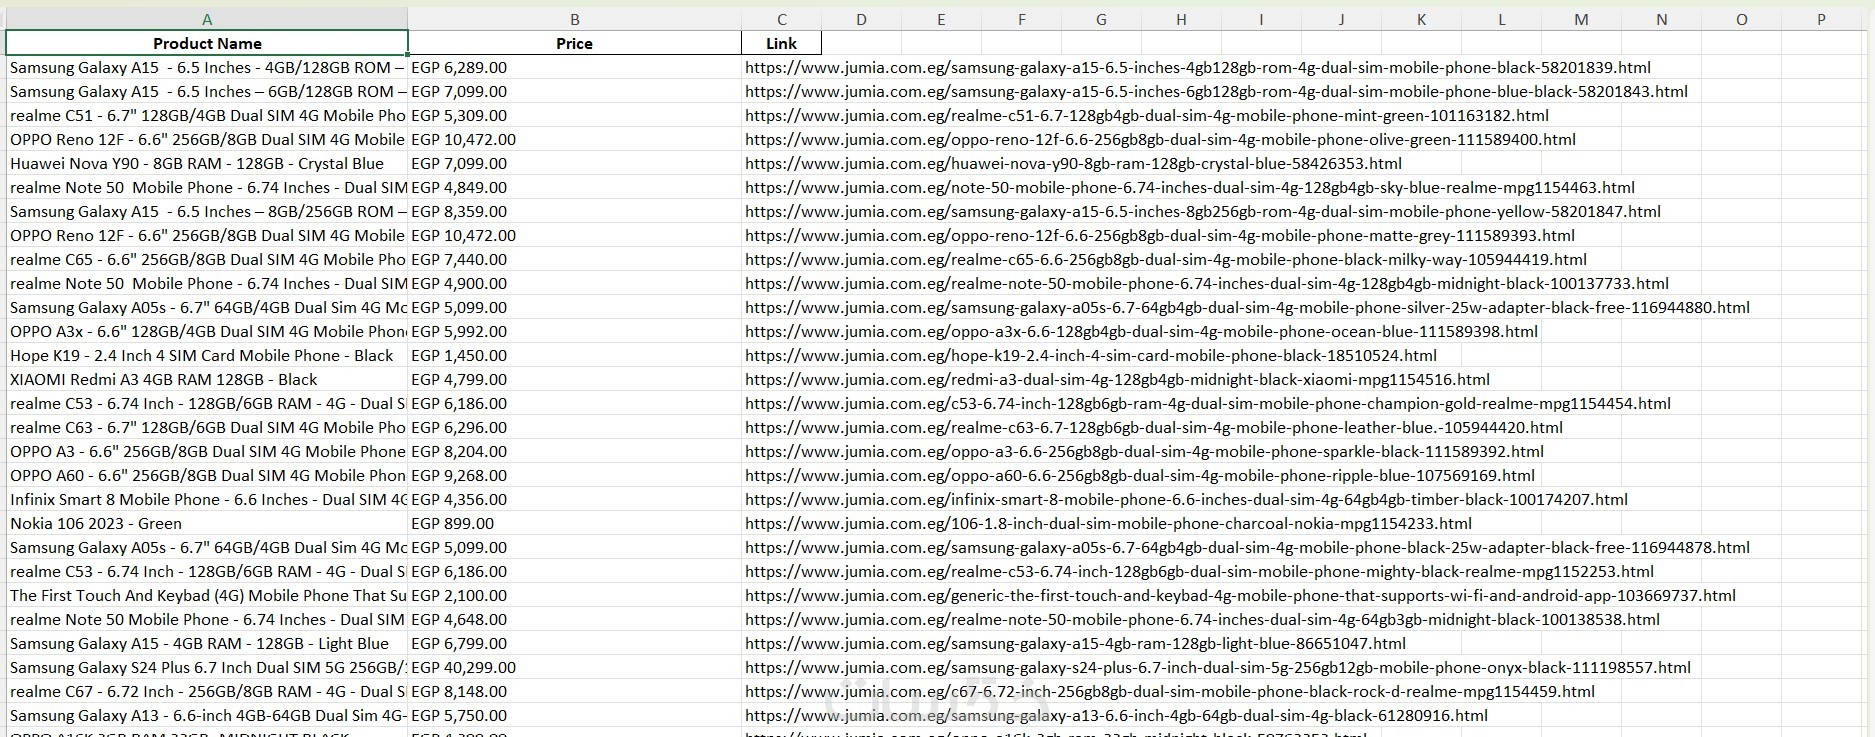This screenshot has width=1875, height=737.
Task: Select column K header
Action: 1421,19
